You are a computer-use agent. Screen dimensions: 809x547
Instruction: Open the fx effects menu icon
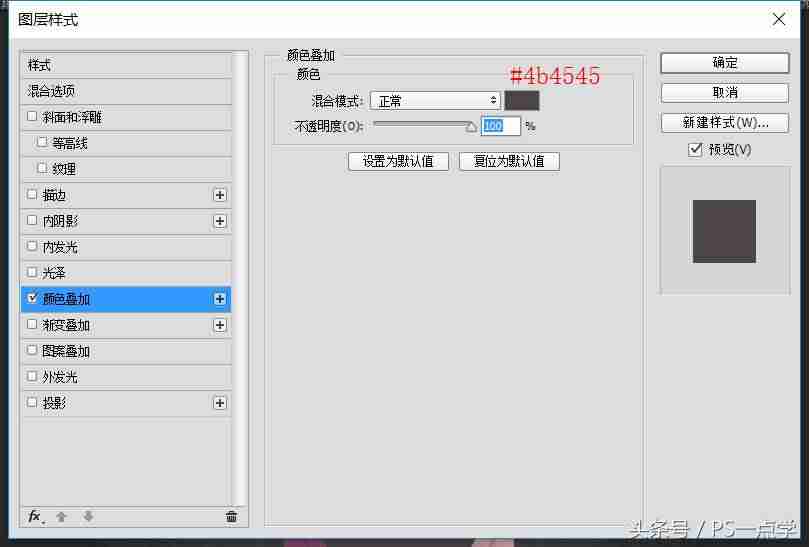35,516
